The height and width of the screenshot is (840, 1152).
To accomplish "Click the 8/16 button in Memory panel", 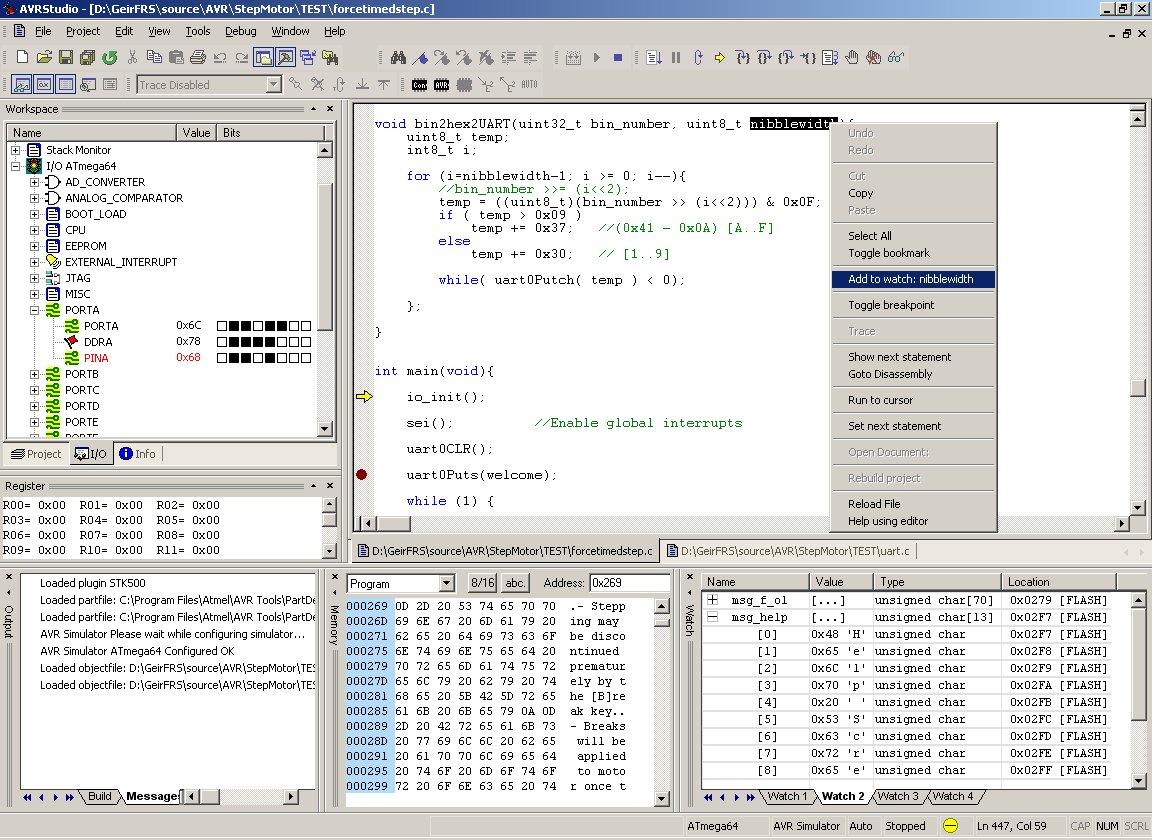I will (482, 583).
